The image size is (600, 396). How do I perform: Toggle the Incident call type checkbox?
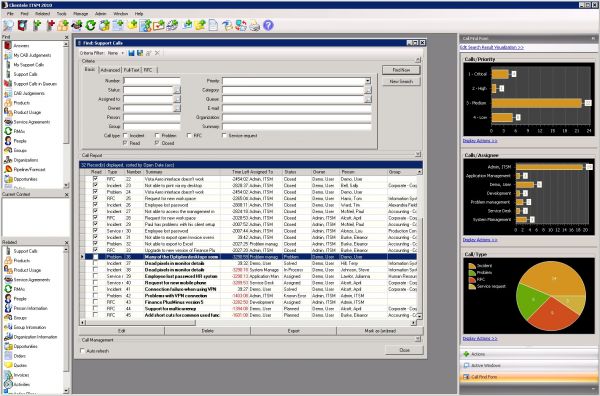click(125, 135)
